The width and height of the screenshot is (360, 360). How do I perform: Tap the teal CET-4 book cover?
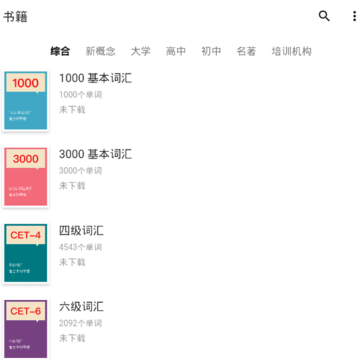26,253
